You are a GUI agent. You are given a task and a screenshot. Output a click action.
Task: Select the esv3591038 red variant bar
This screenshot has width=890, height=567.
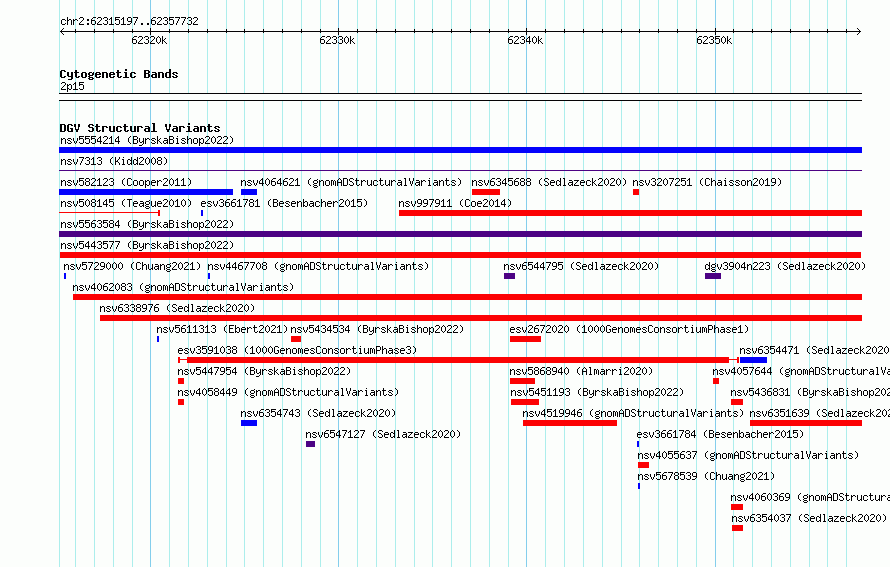[457, 360]
